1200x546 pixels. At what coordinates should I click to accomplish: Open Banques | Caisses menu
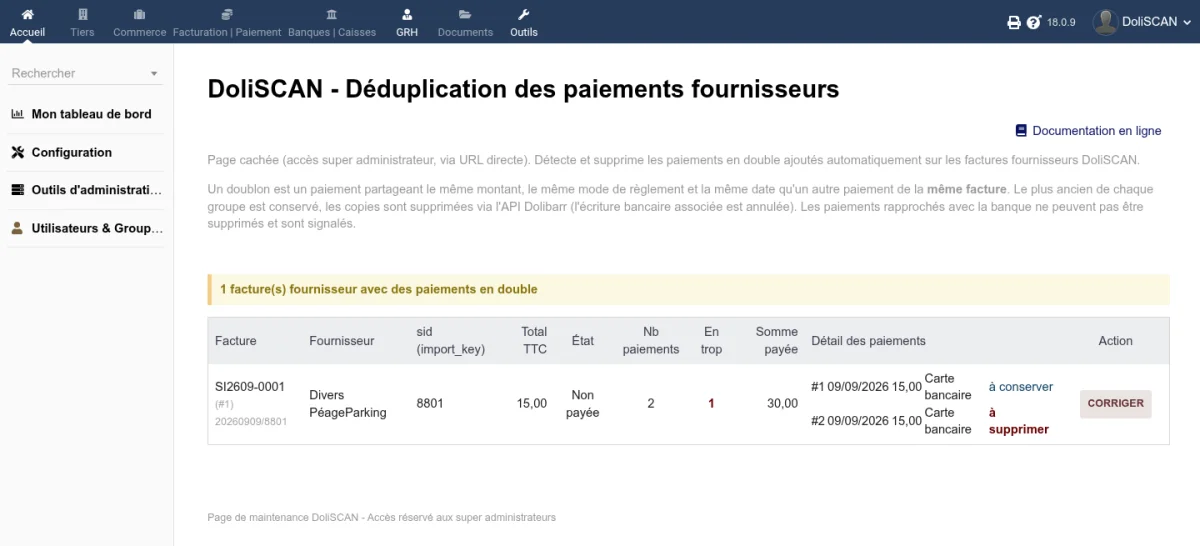click(x=332, y=22)
